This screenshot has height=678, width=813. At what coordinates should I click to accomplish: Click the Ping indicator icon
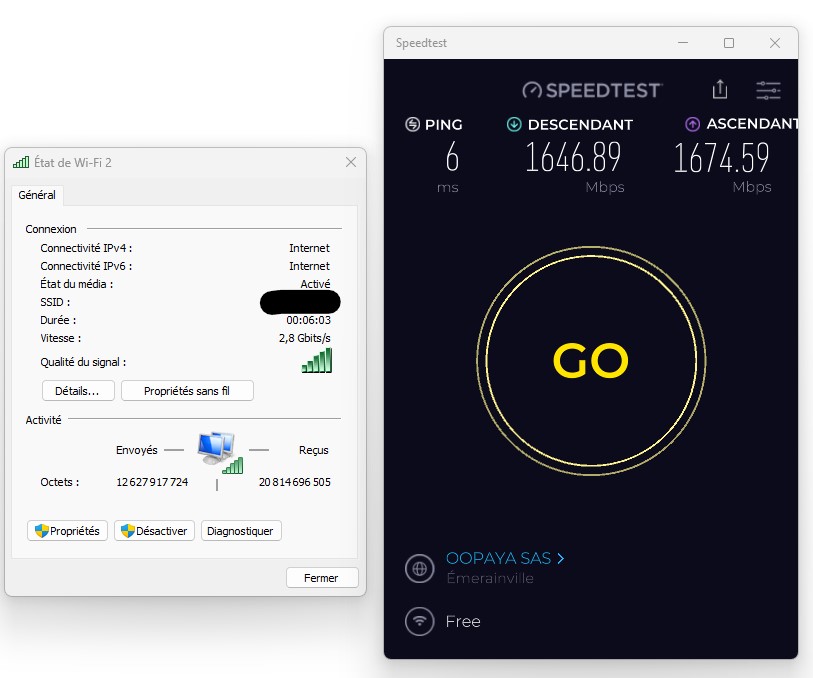click(412, 125)
